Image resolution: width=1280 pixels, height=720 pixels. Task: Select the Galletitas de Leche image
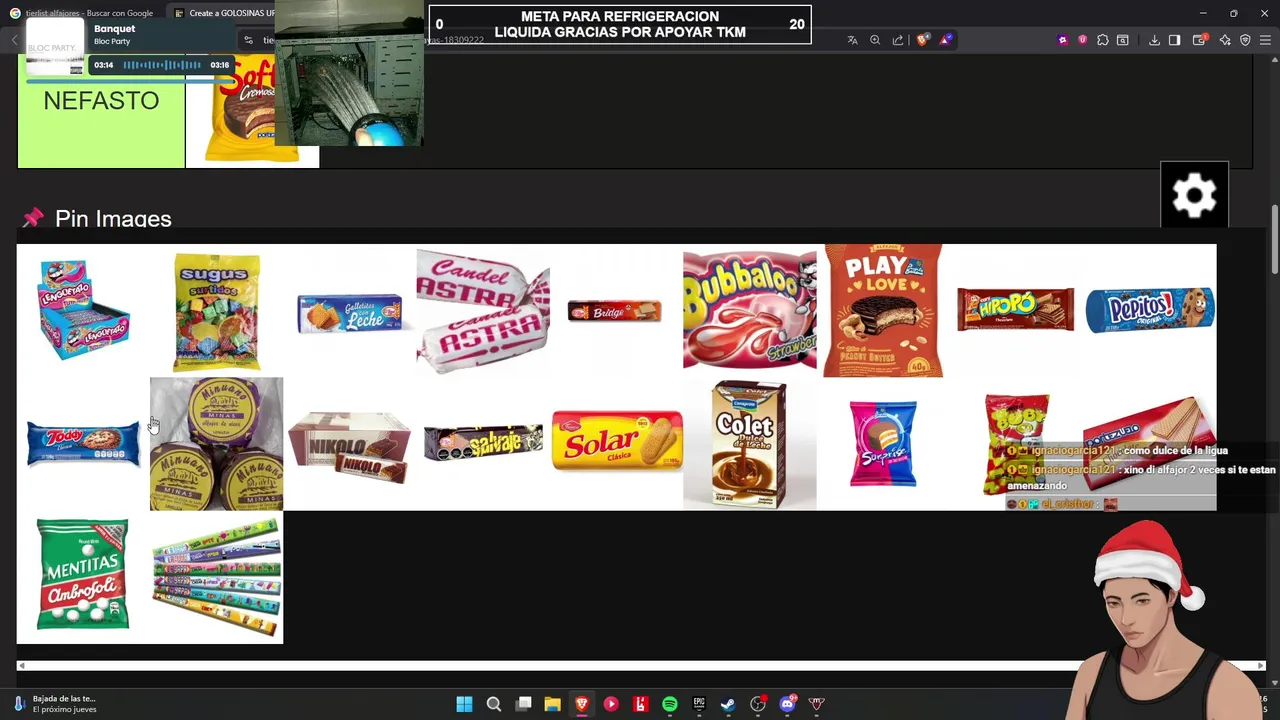pyautogui.click(x=349, y=311)
